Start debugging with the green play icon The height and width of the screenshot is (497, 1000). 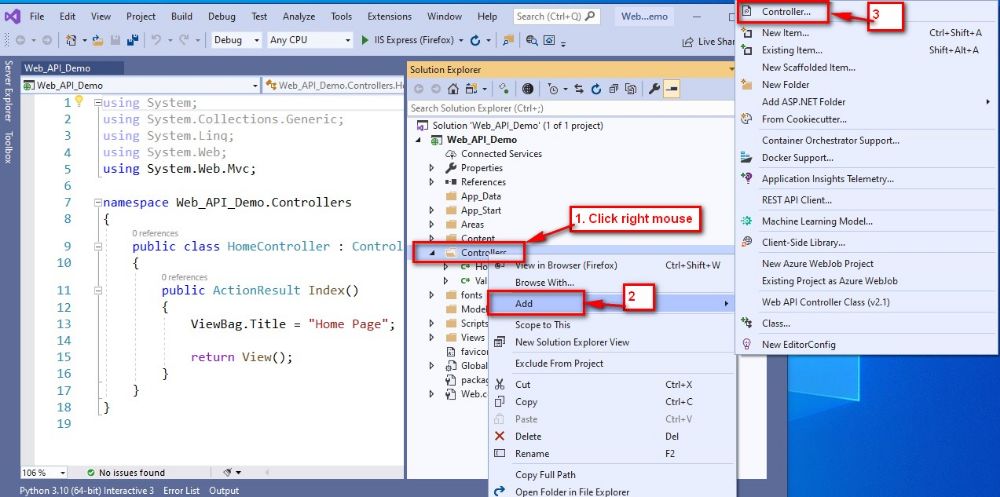click(x=363, y=40)
